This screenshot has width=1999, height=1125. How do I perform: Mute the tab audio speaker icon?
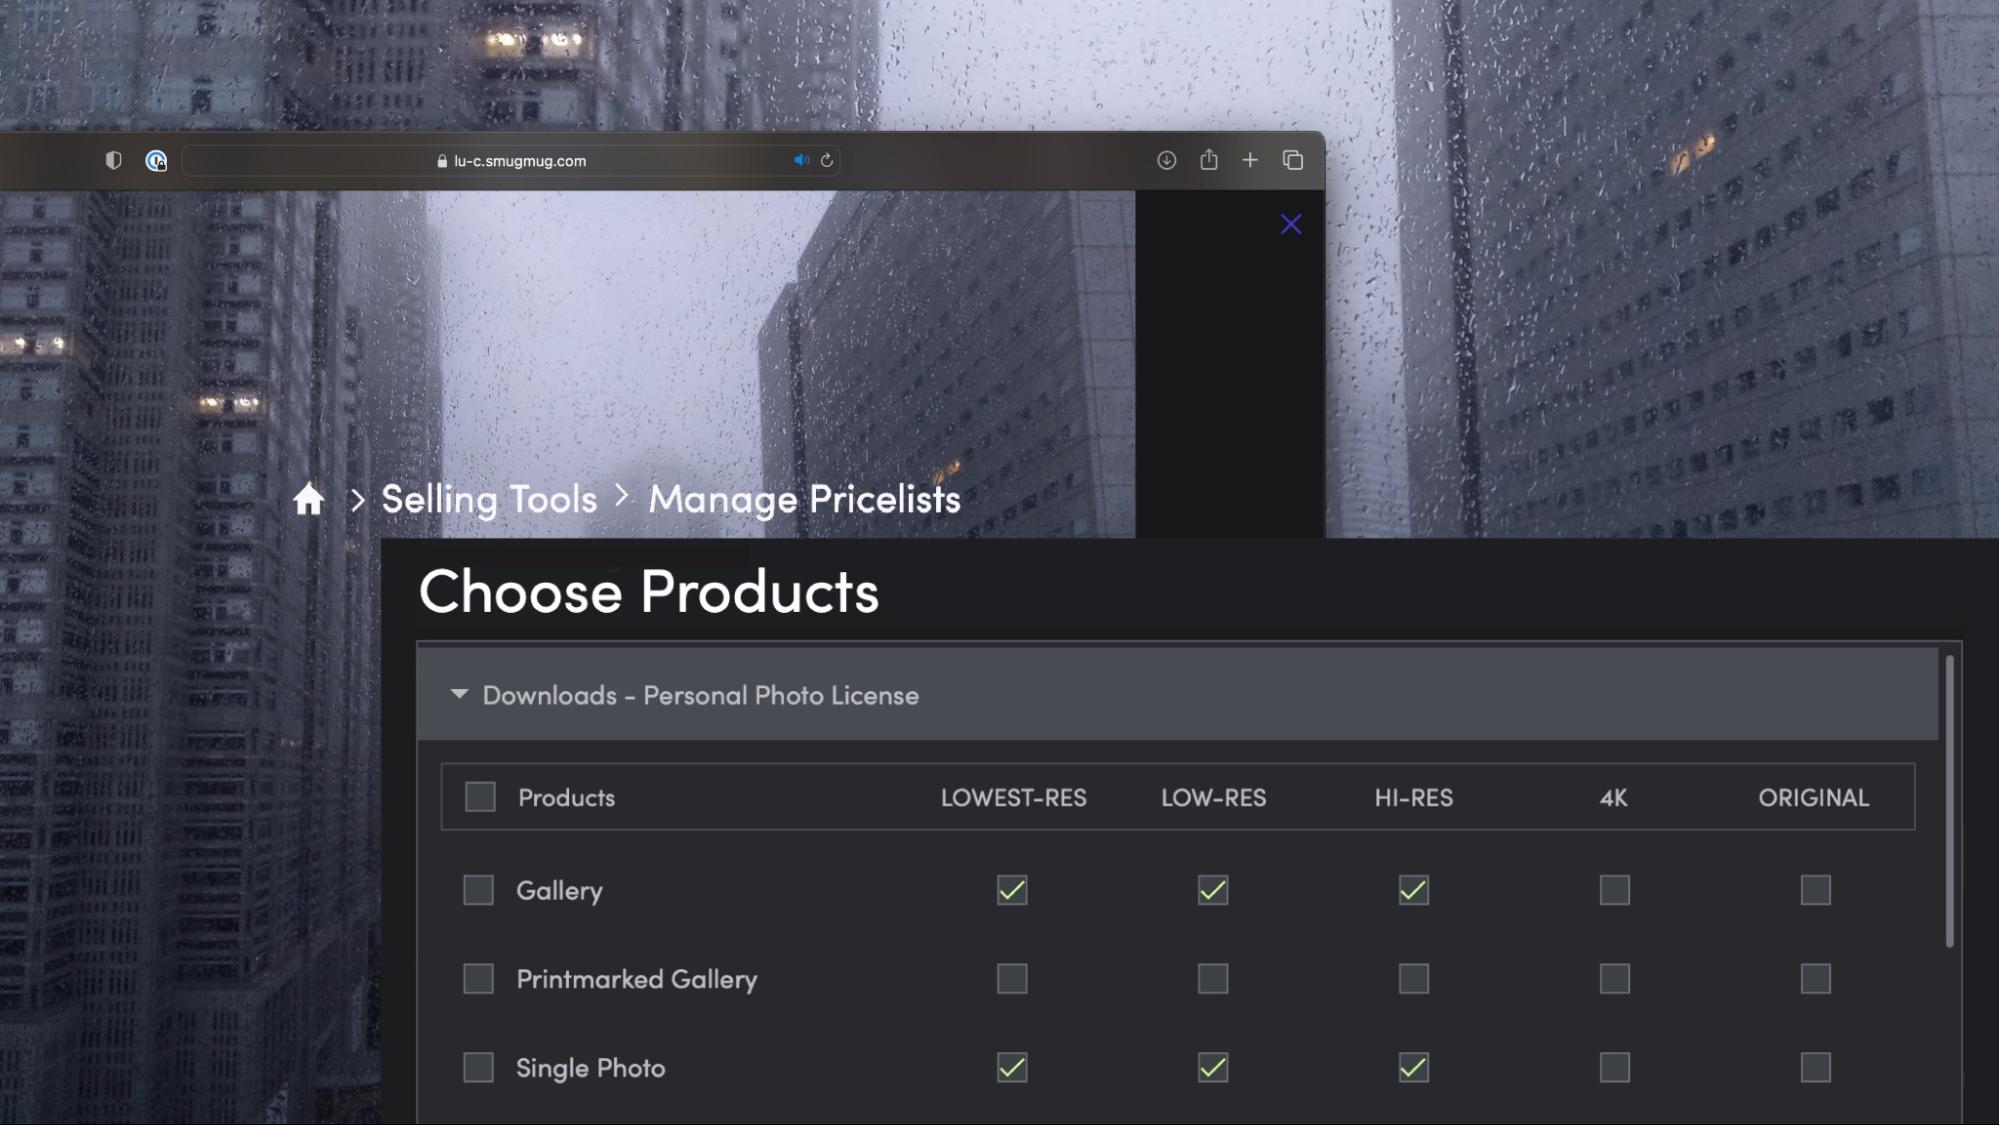coord(801,160)
